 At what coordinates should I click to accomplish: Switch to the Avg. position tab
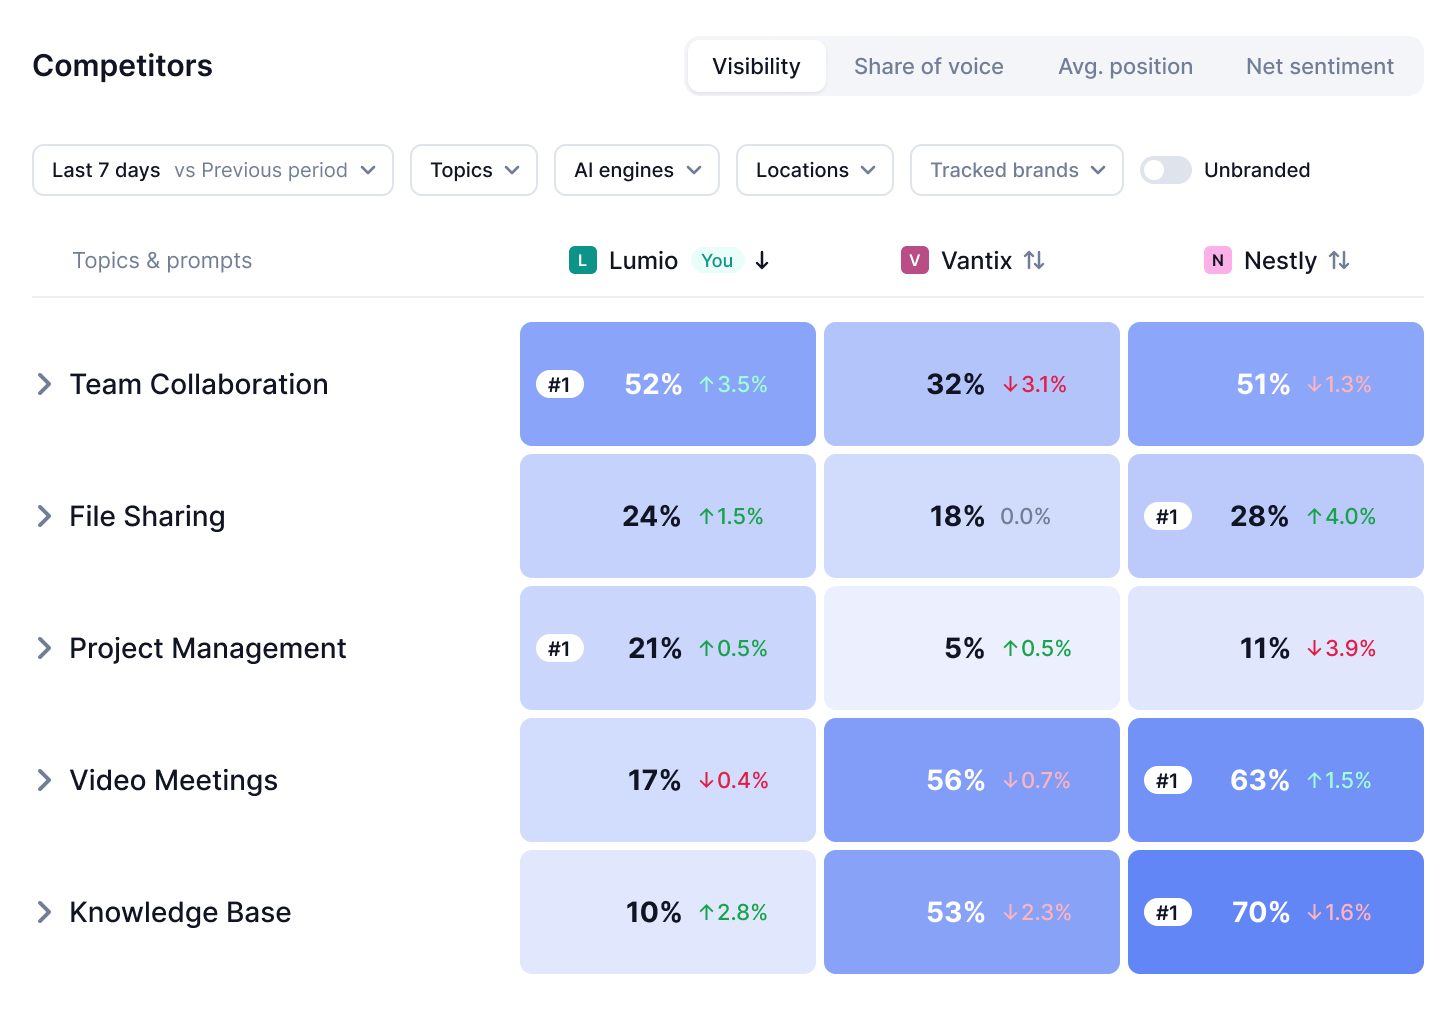pyautogui.click(x=1126, y=66)
